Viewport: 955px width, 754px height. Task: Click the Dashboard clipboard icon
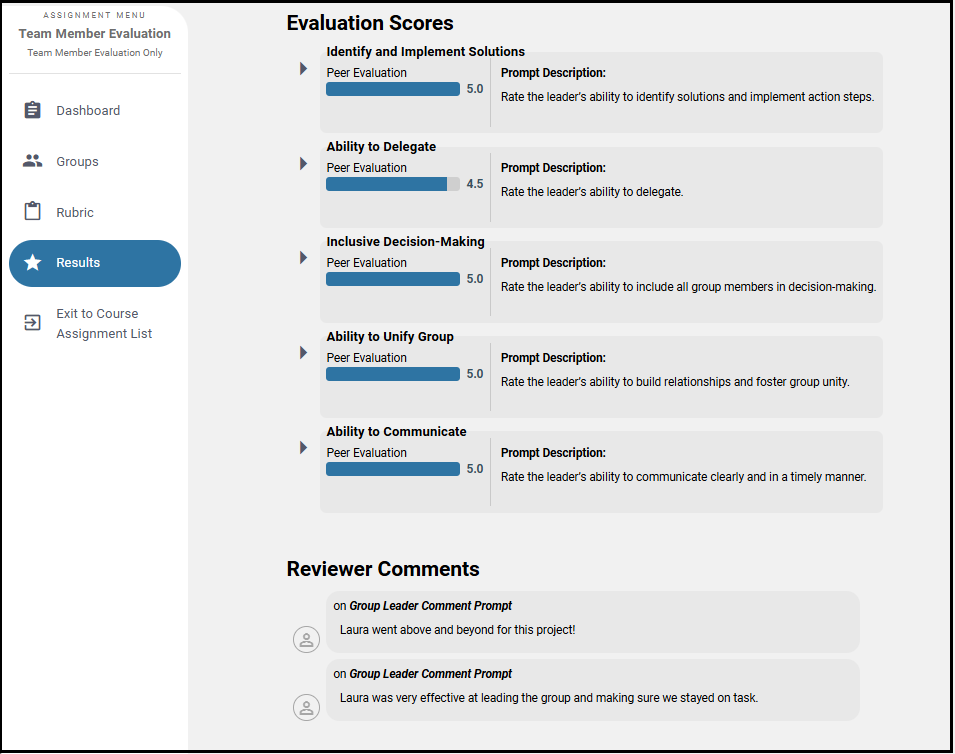[x=33, y=110]
